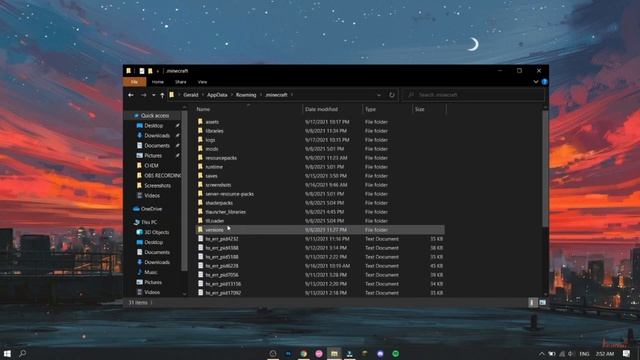Open 3D Objects under This PC

point(156,232)
